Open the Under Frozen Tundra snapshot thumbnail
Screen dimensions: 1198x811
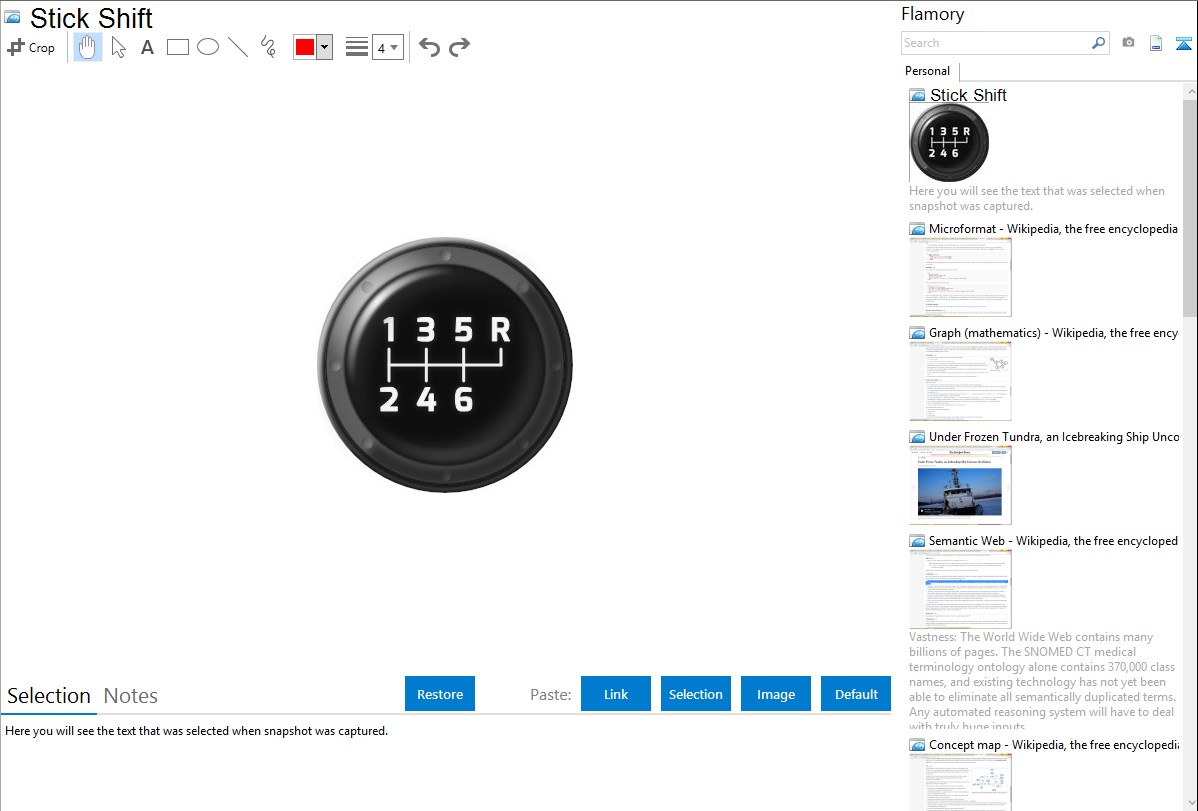point(960,485)
